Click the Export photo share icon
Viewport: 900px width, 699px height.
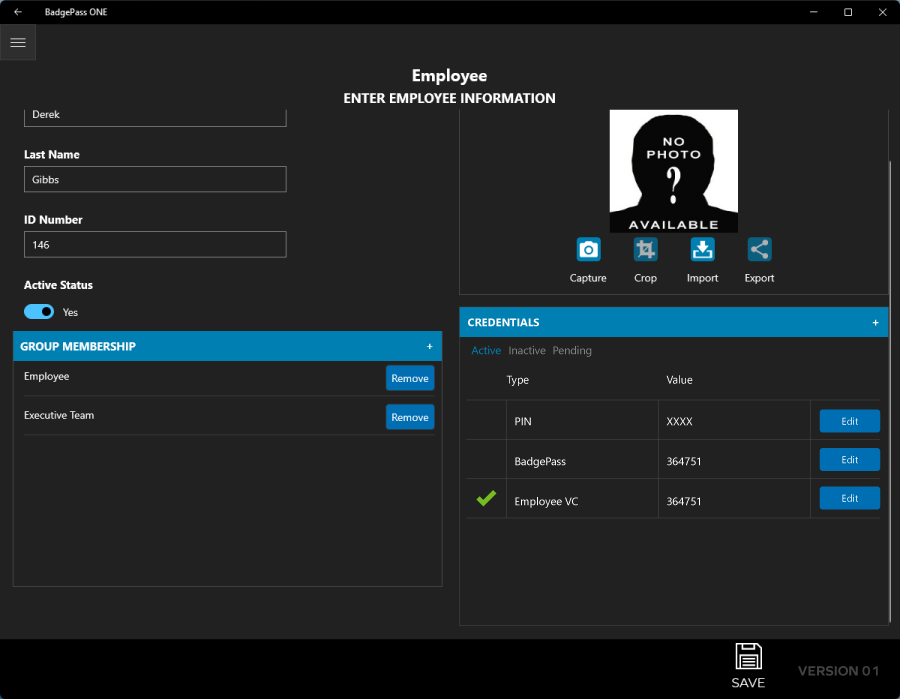(759, 250)
